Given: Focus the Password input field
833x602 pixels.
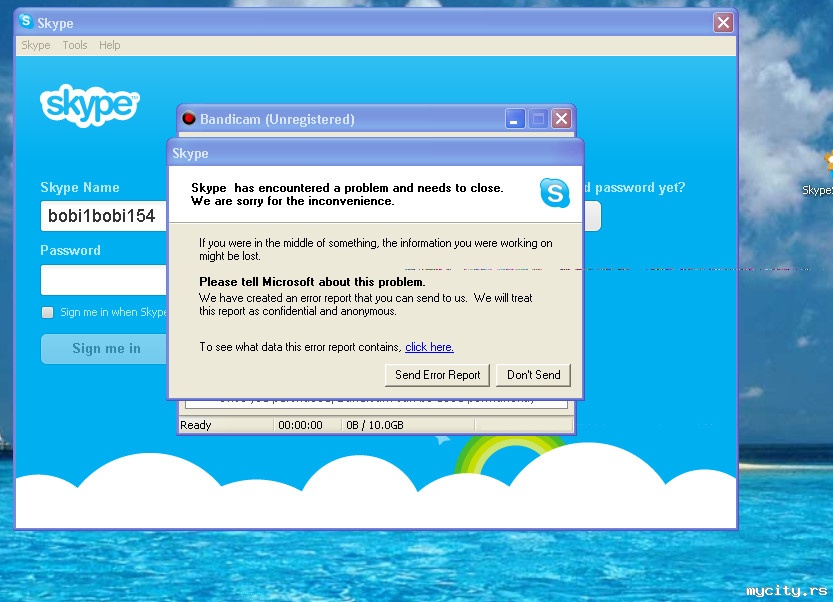Looking at the screenshot, I should click(x=104, y=279).
